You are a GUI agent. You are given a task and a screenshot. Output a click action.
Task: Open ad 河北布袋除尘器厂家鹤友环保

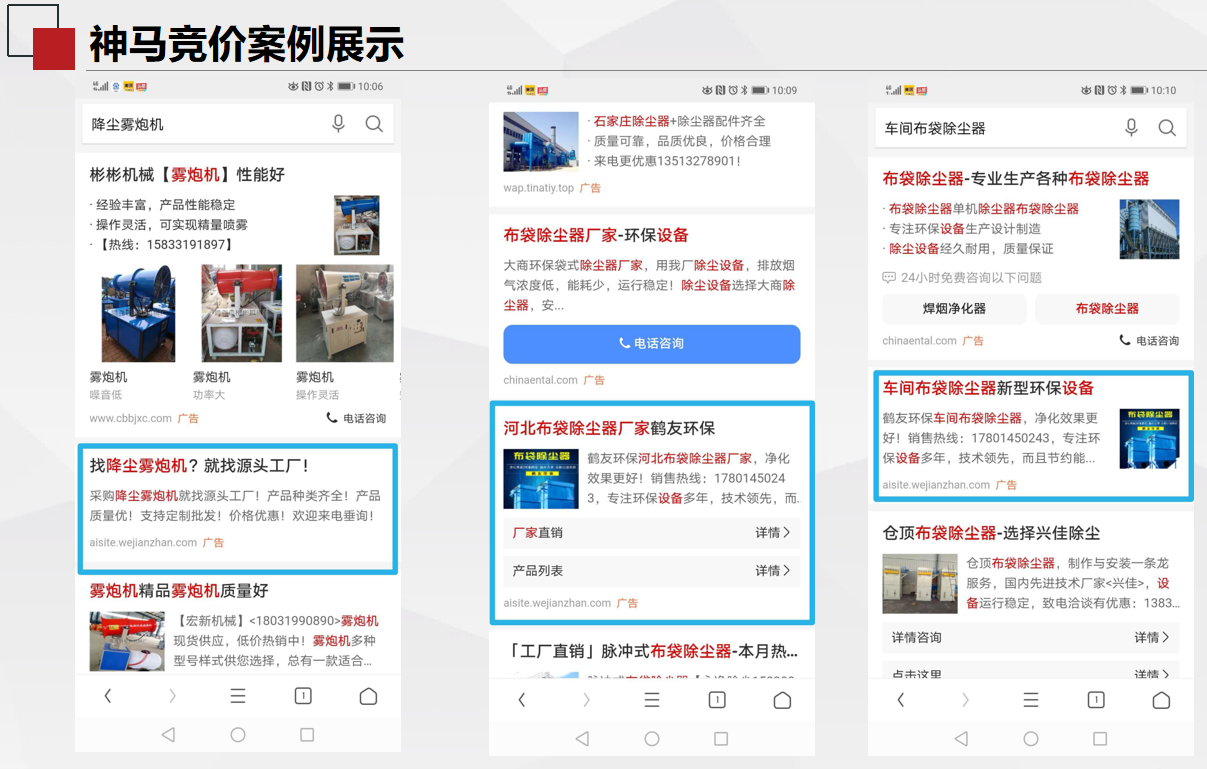pos(609,429)
